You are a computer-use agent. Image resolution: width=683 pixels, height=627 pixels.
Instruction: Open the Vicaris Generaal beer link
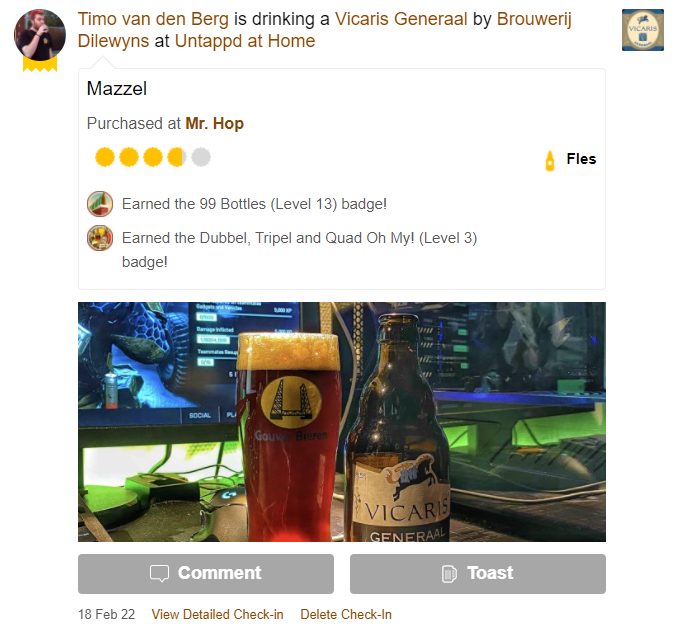[x=401, y=19]
